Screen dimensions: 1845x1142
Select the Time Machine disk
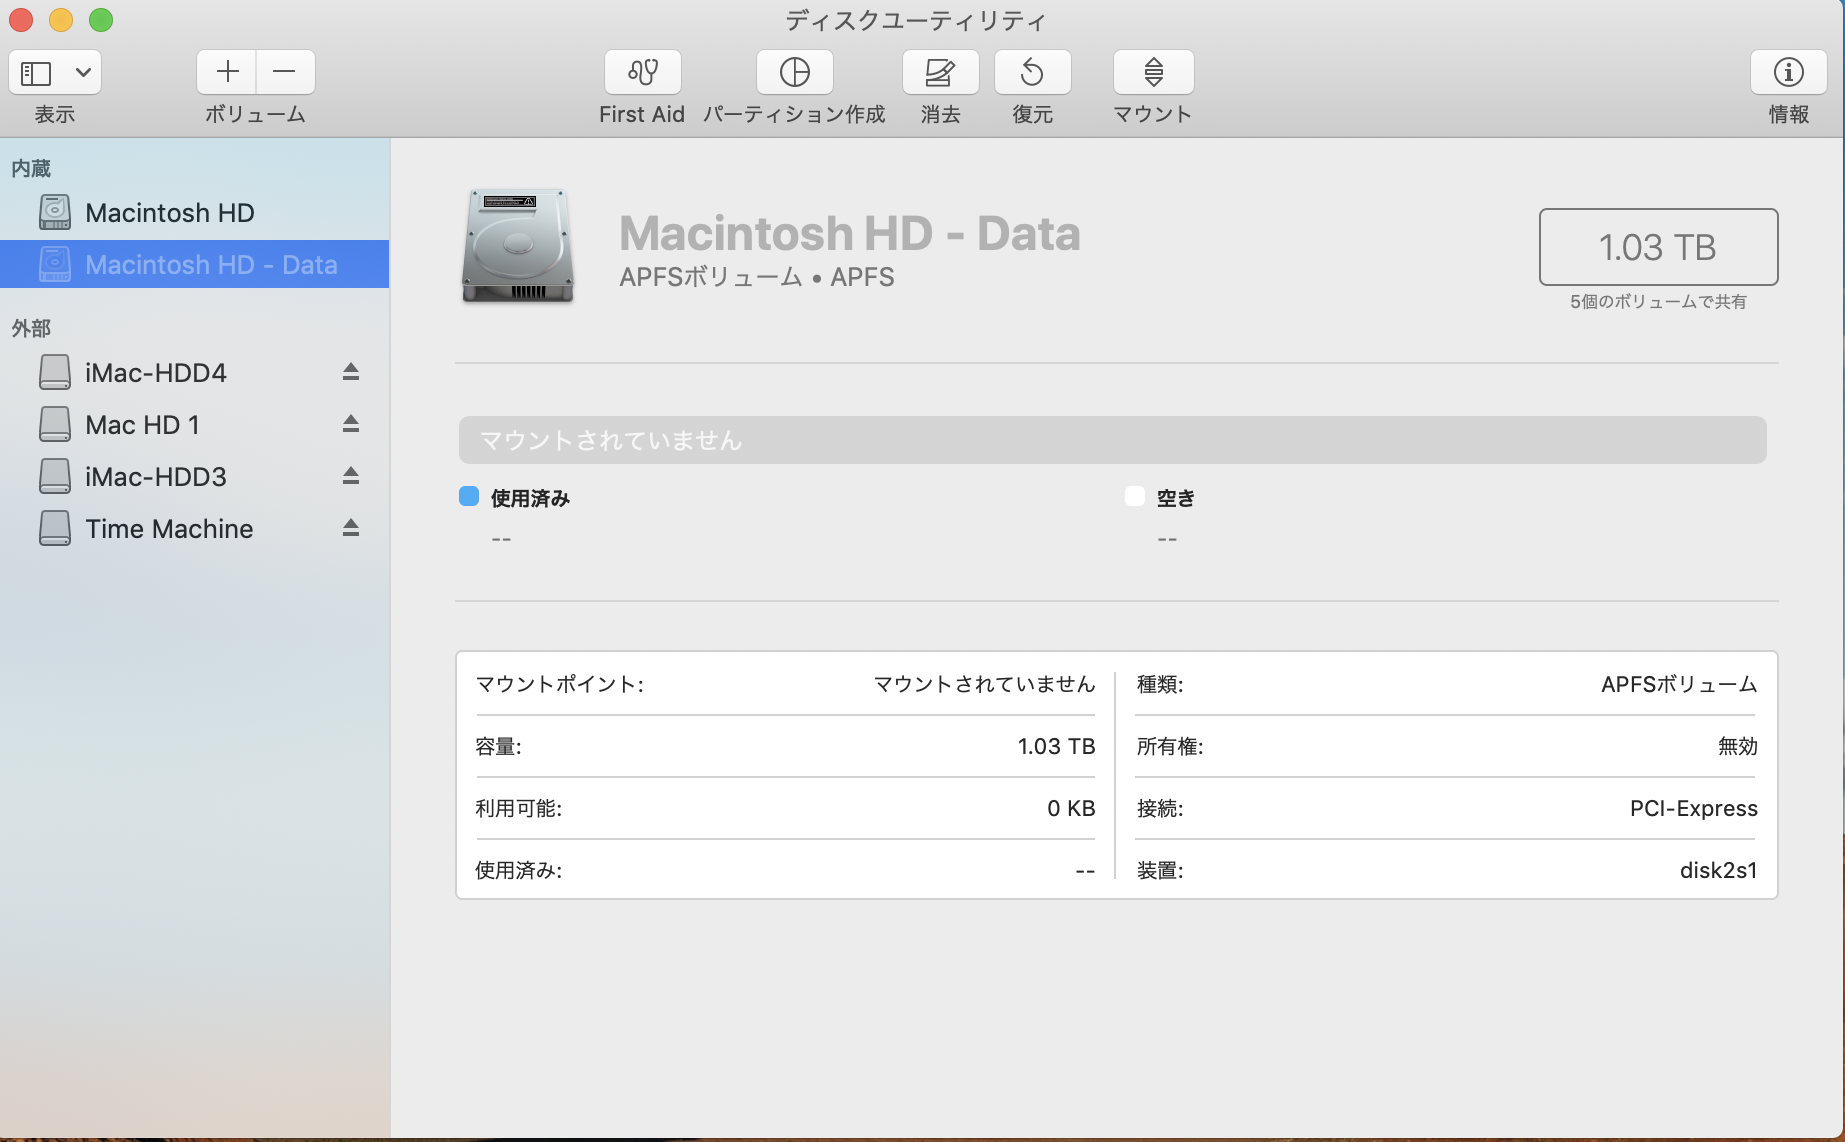[x=169, y=529]
